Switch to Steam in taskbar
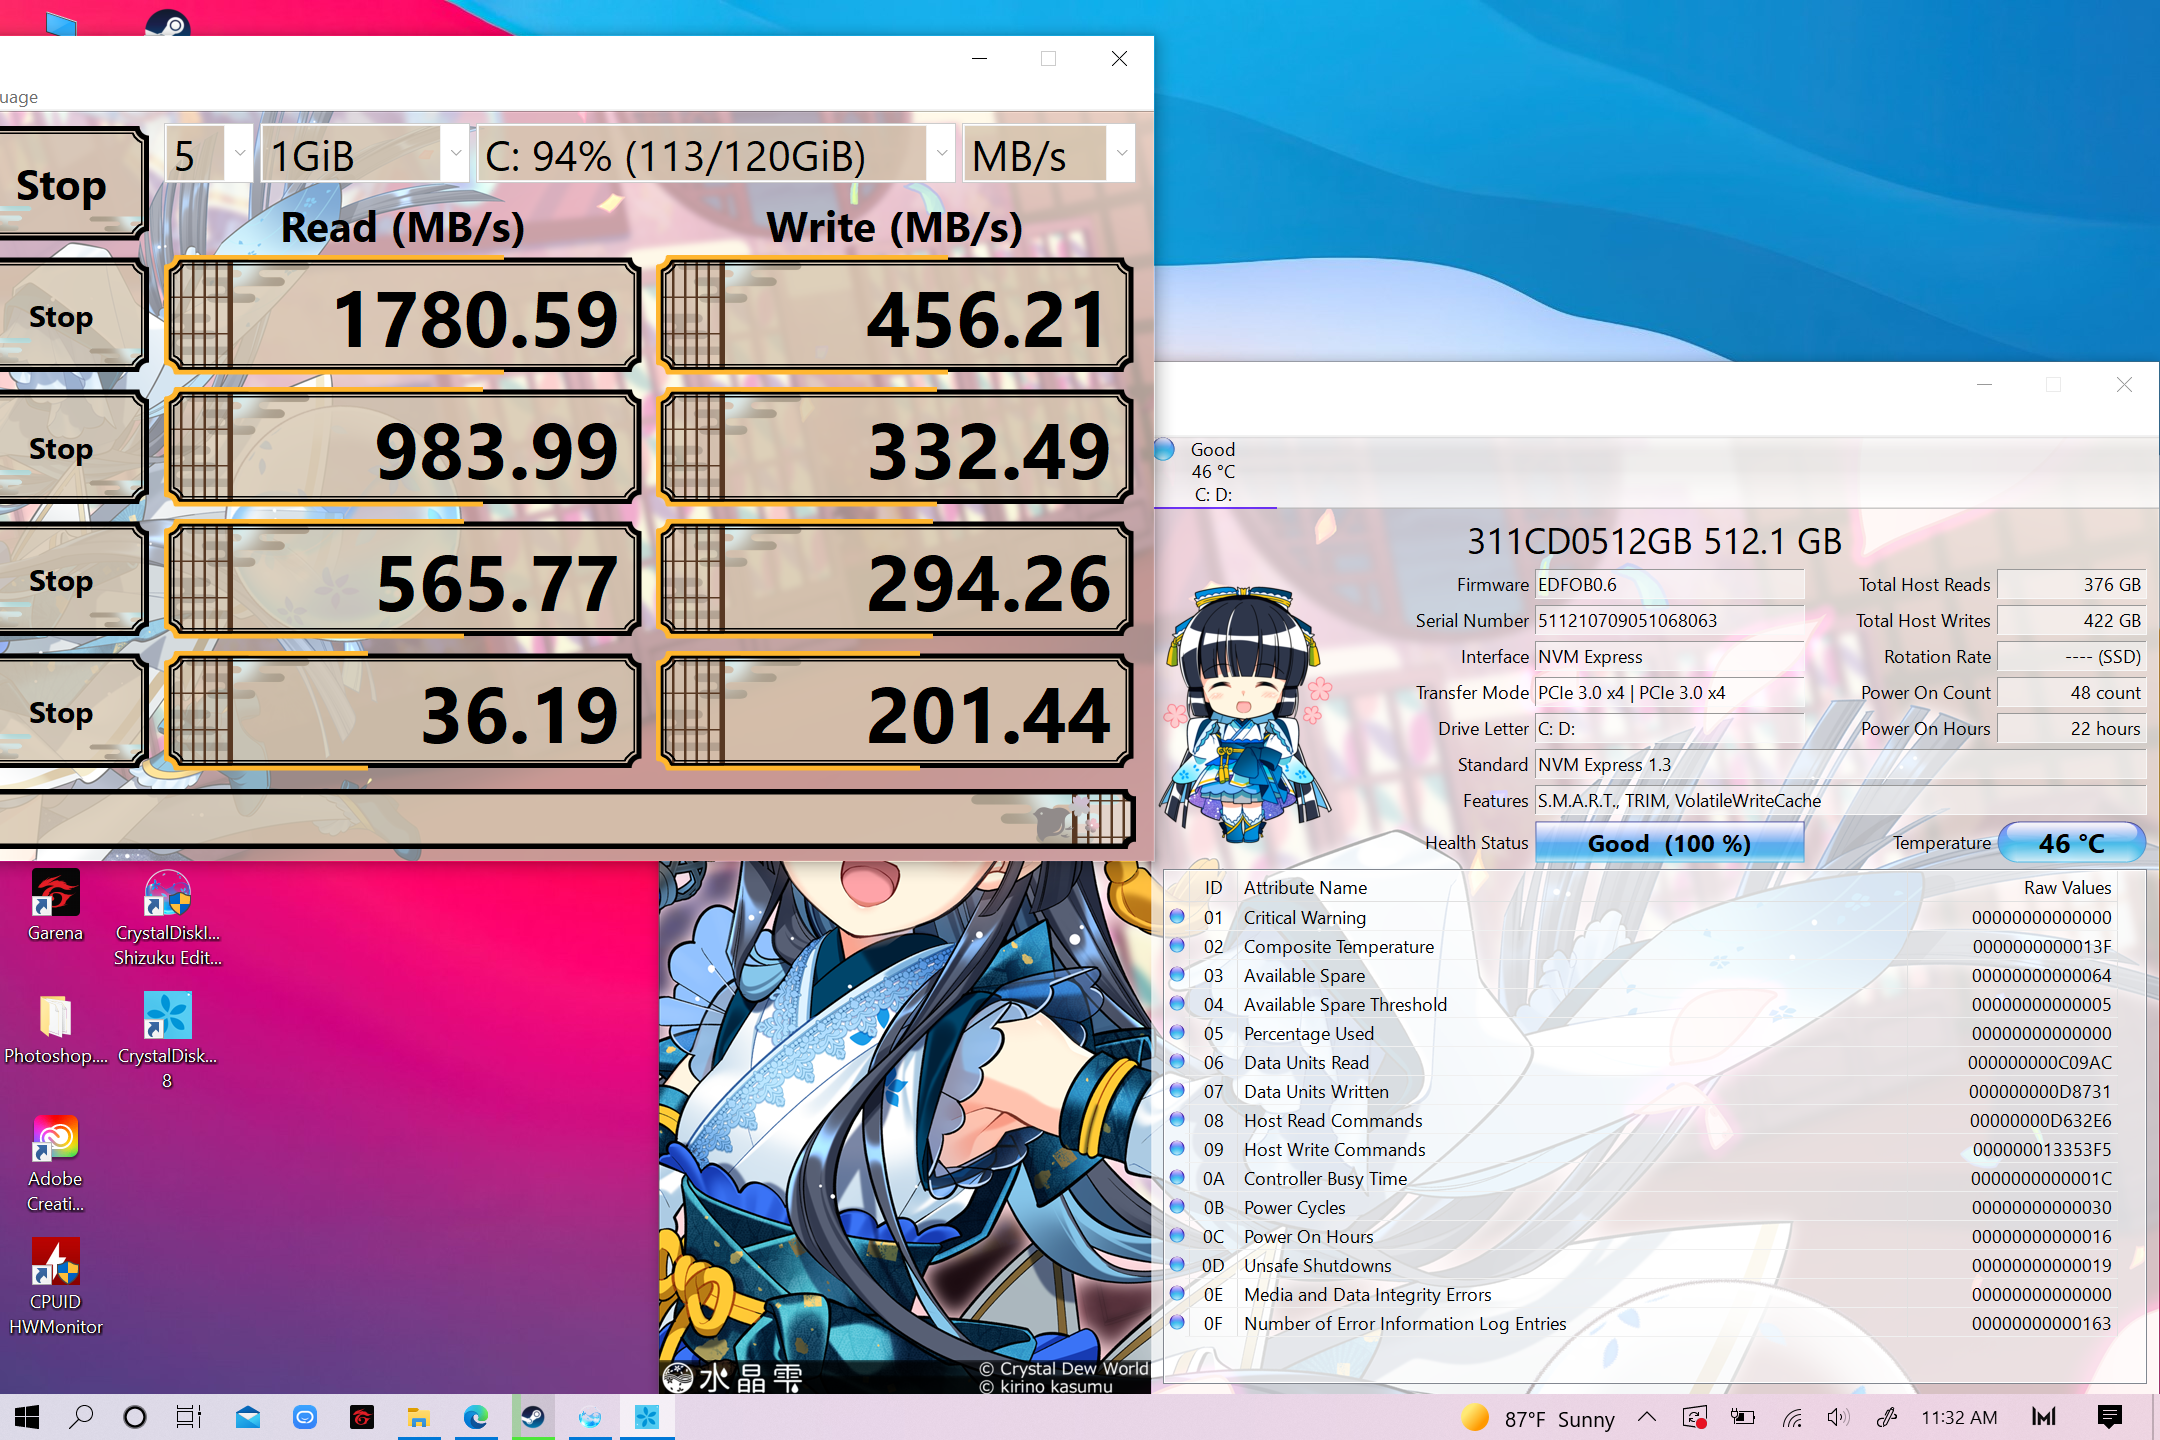This screenshot has width=2160, height=1440. [533, 1417]
